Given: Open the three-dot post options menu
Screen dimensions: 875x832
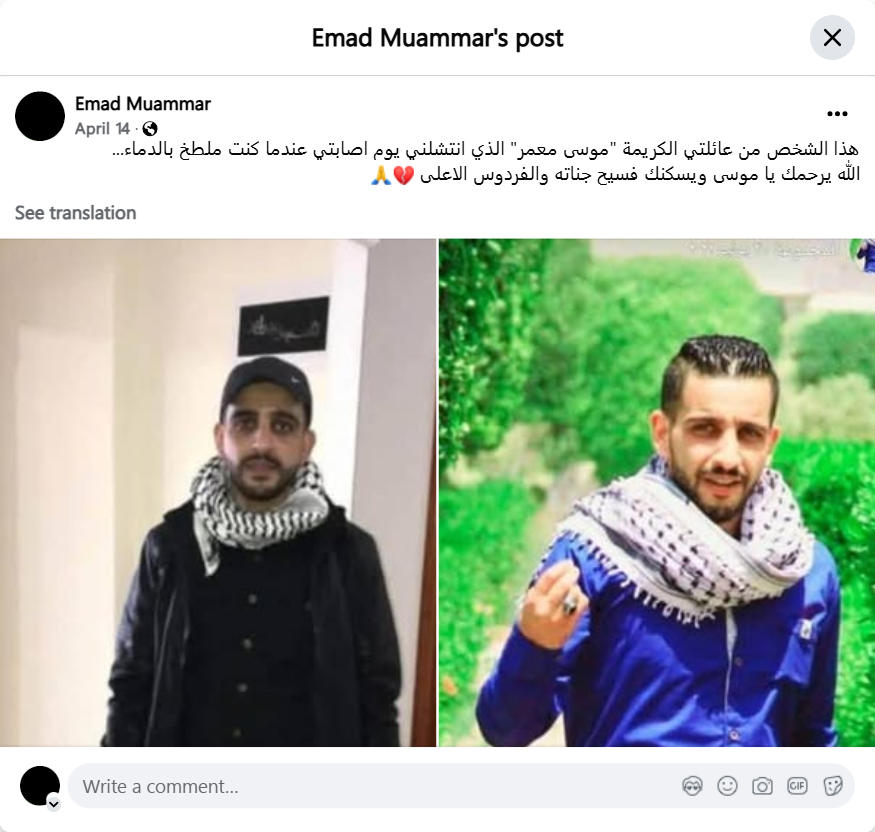Looking at the screenshot, I should click(x=837, y=114).
